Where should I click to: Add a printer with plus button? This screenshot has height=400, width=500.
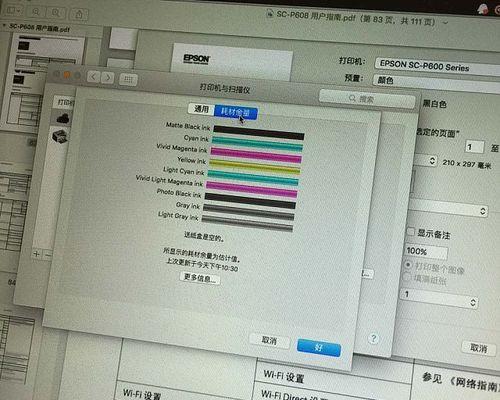36,254
